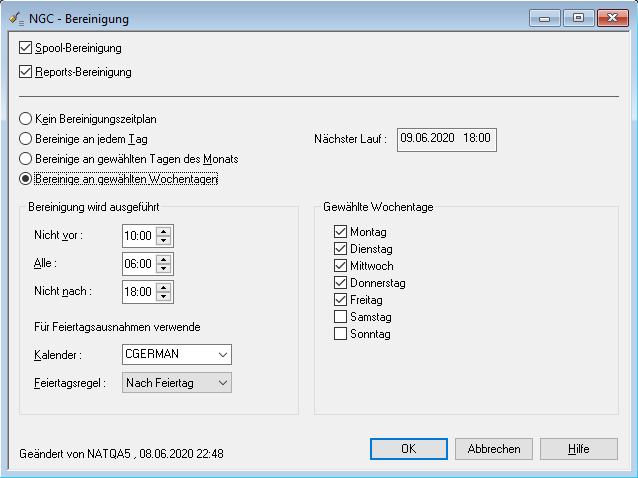
Task: Select Bereinige an gewählten Tagen des Monats
Action: click(x=25, y=159)
